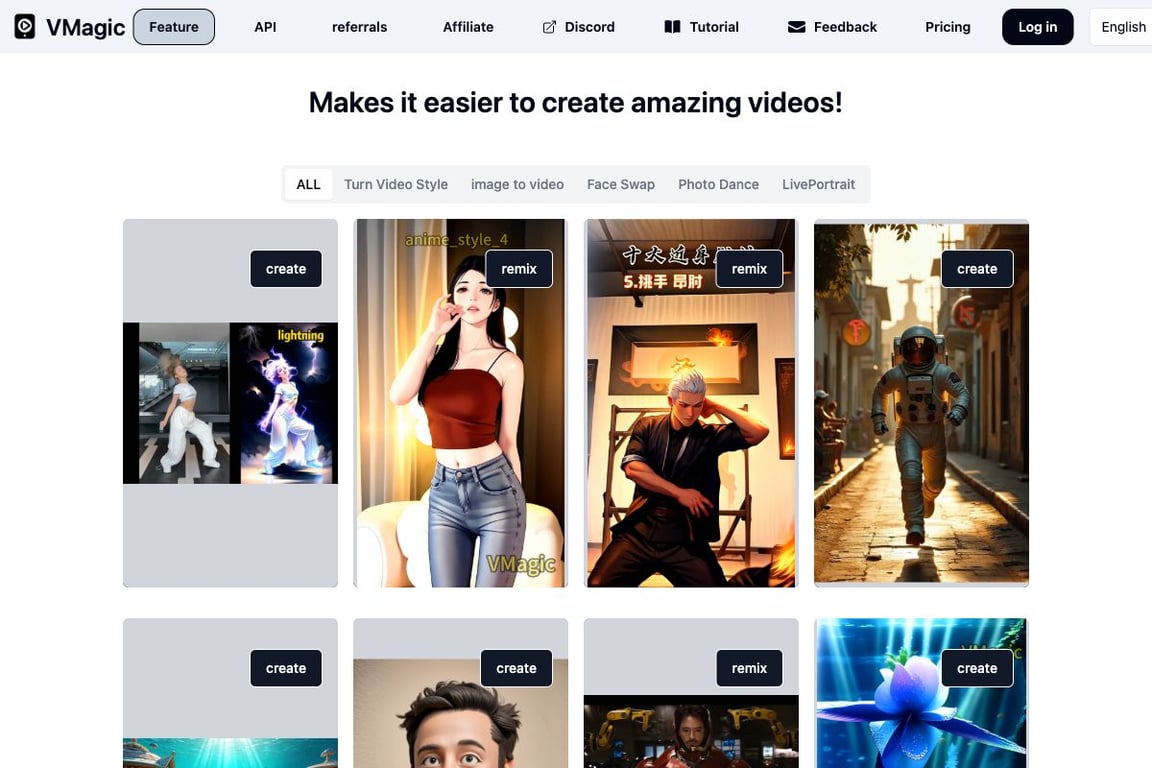This screenshot has height=768, width=1152.
Task: Click the Tutorial book icon
Action: tap(672, 26)
